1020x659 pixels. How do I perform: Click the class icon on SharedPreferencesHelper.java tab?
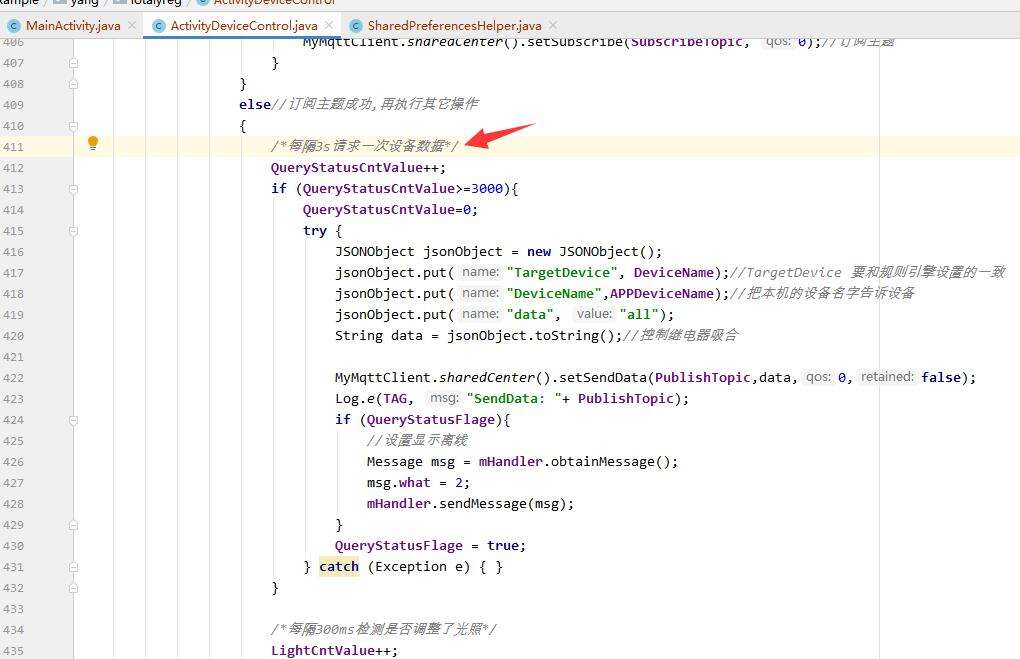(x=355, y=25)
